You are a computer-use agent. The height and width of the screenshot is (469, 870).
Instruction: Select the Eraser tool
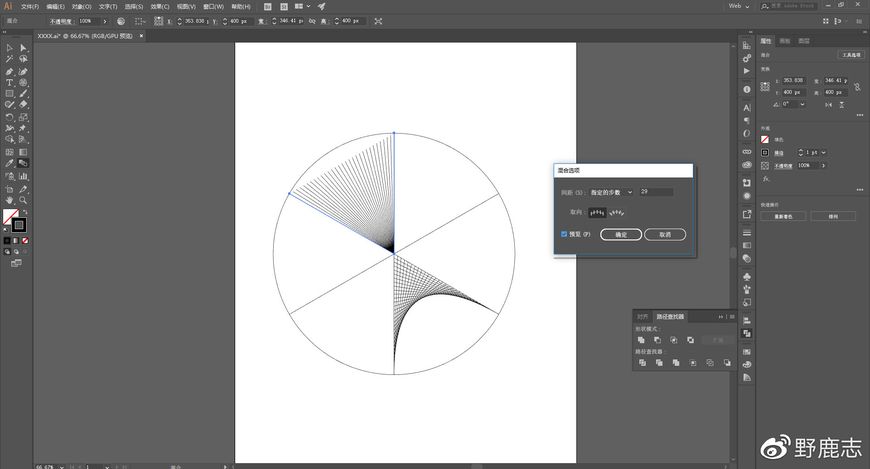pyautogui.click(x=23, y=104)
